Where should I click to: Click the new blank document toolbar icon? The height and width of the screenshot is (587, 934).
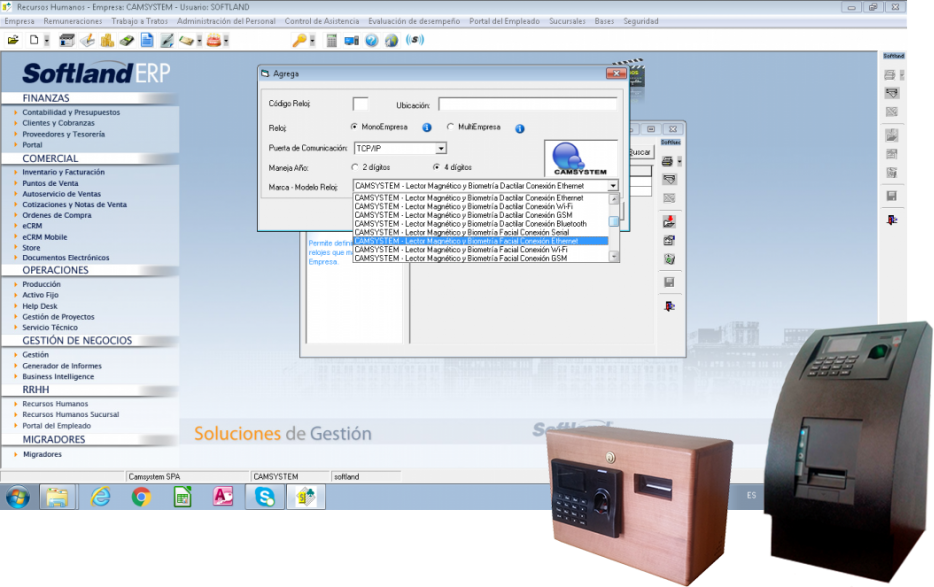coord(34,40)
